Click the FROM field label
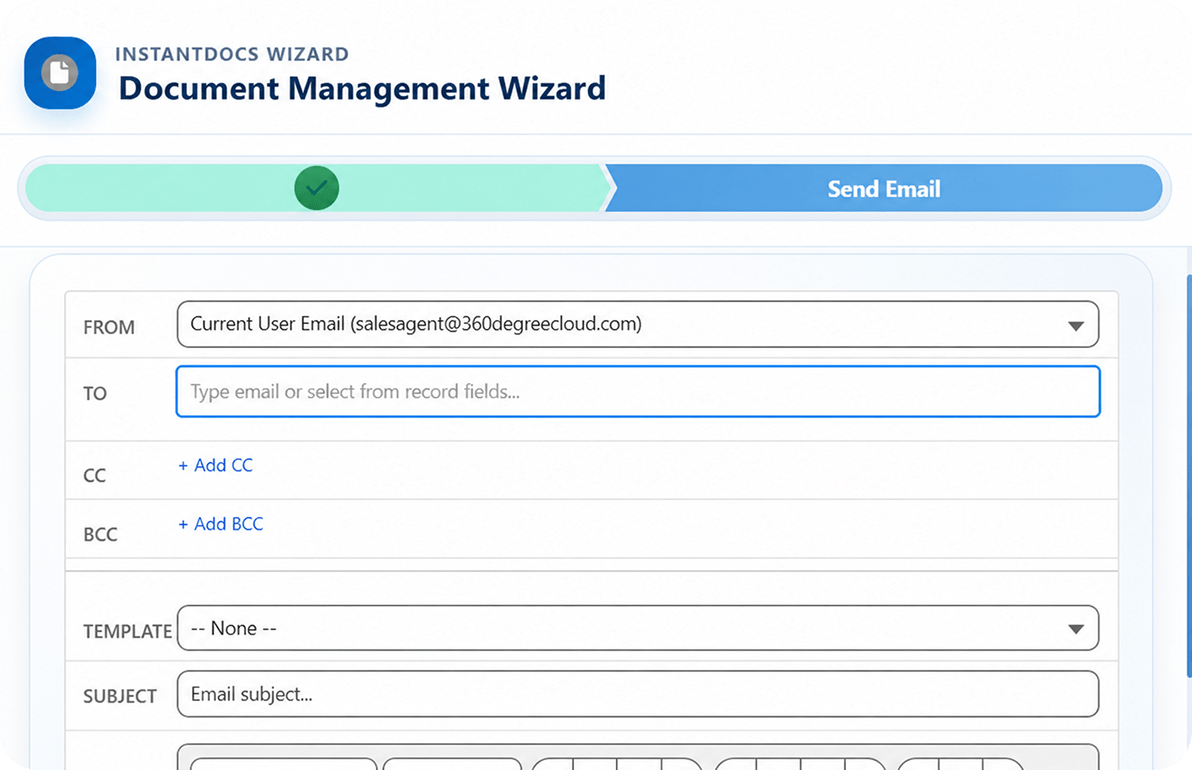This screenshot has width=1192, height=770. (109, 328)
